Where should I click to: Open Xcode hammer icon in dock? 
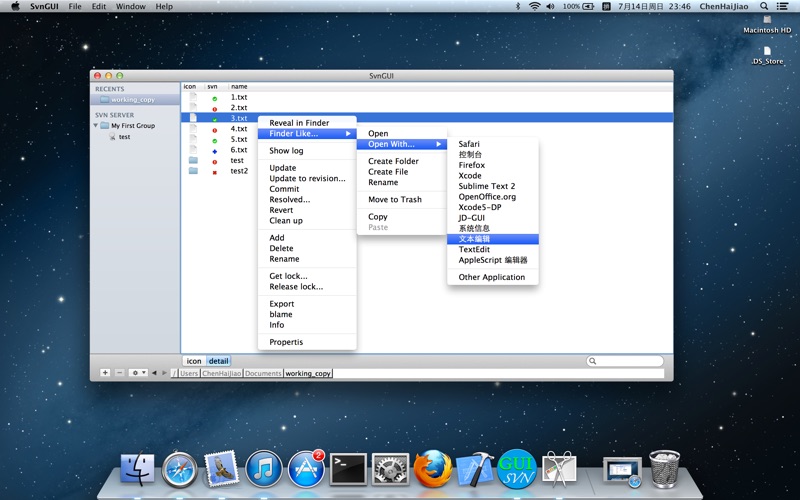[474, 468]
